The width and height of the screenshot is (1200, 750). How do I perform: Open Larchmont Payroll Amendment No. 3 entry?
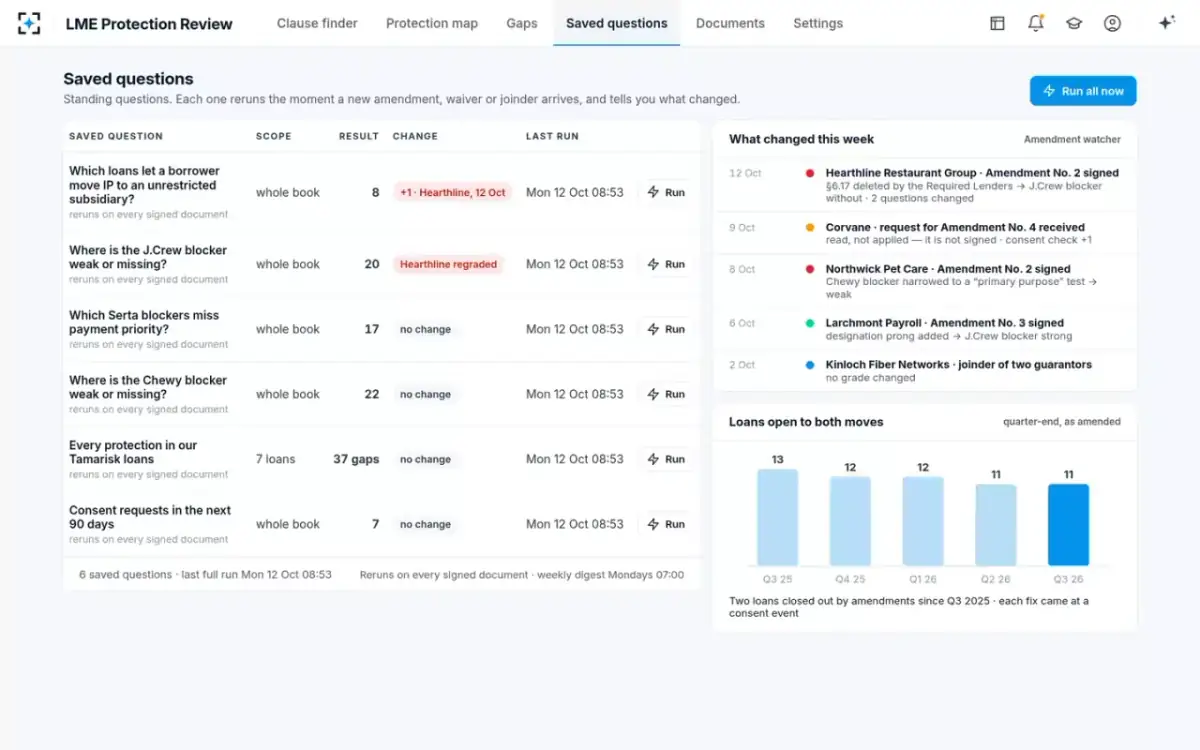924,329
